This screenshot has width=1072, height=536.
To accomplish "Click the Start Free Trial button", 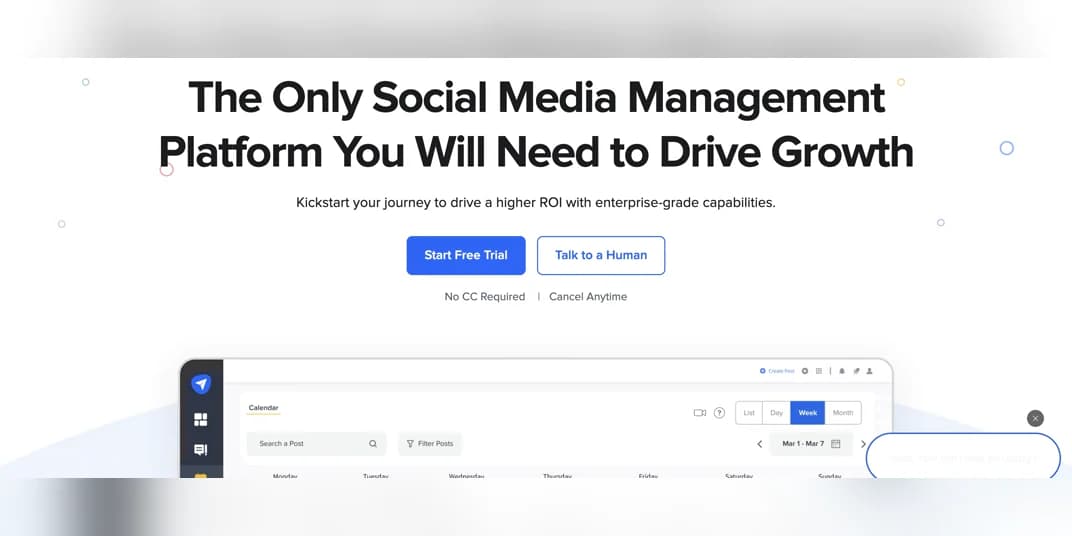I will [466, 255].
